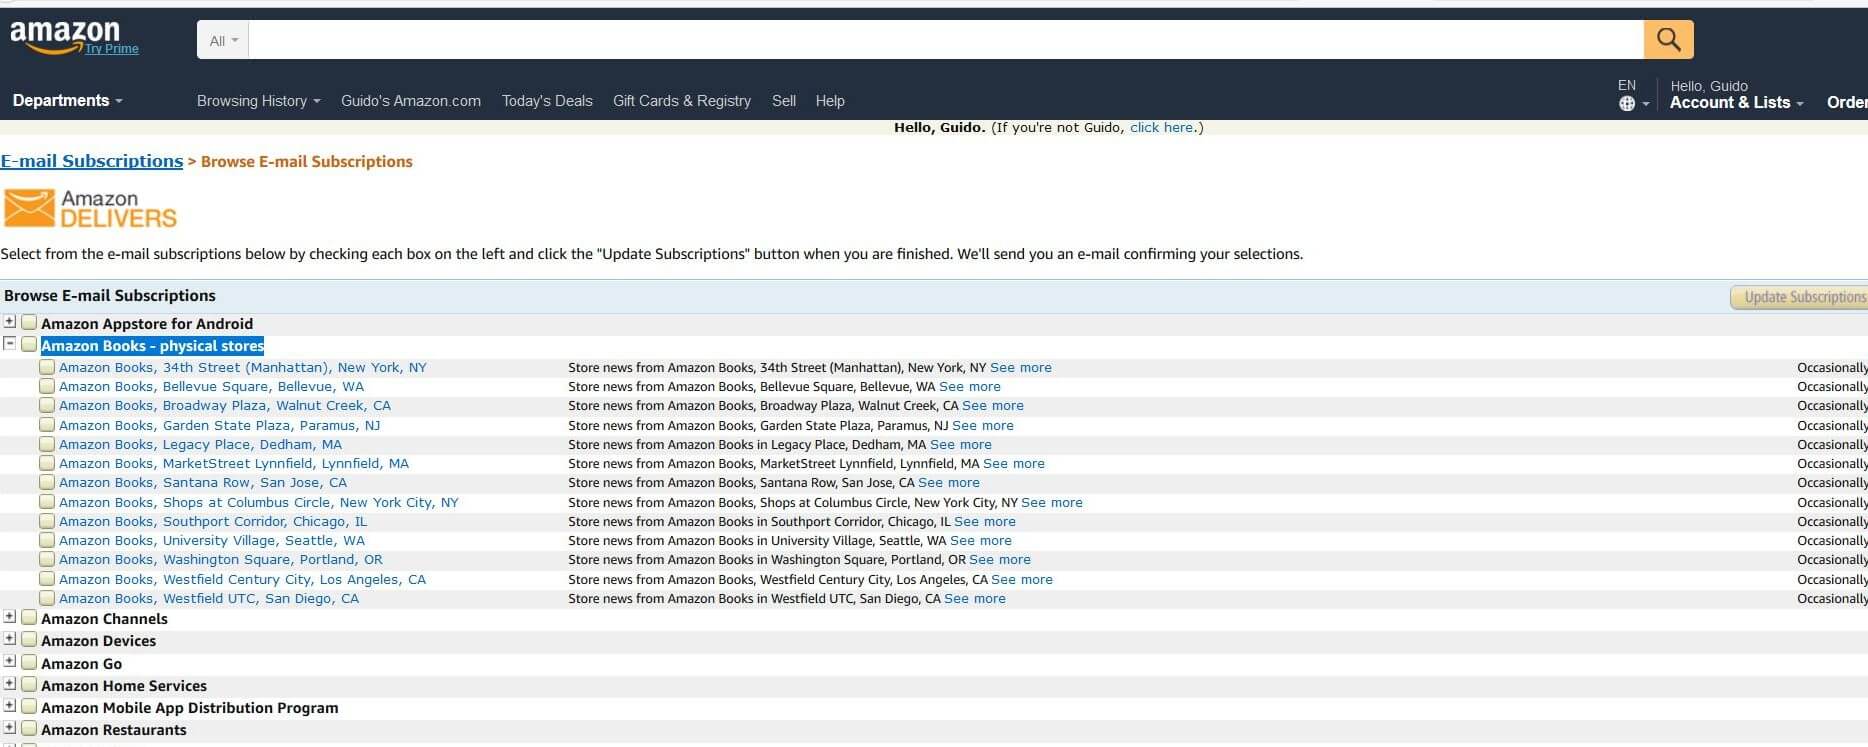Expand the Amazon Channels category
The height and width of the screenshot is (747, 1868).
point(10,617)
